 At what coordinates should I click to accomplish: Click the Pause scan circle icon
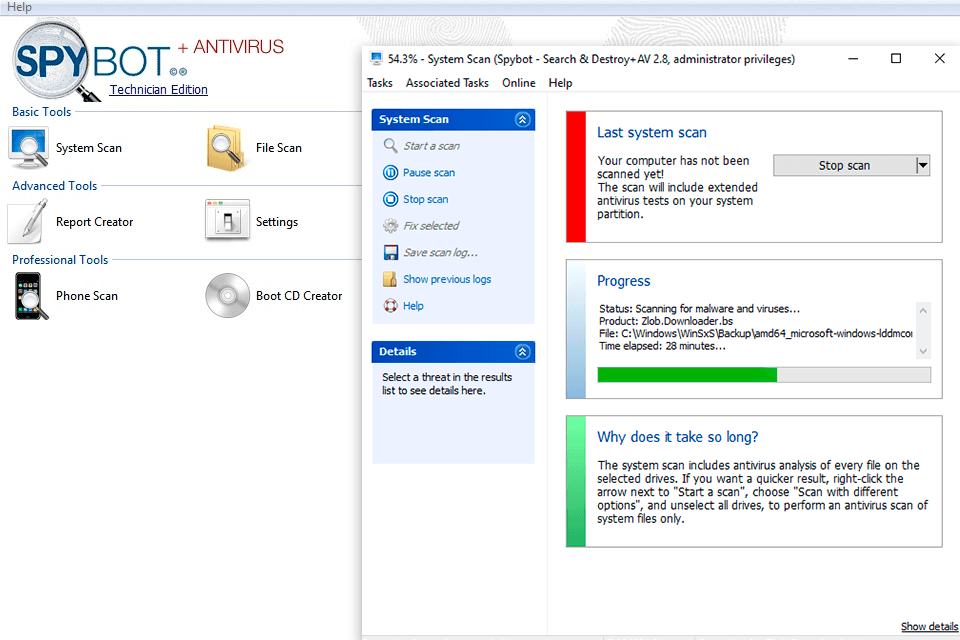coord(390,173)
